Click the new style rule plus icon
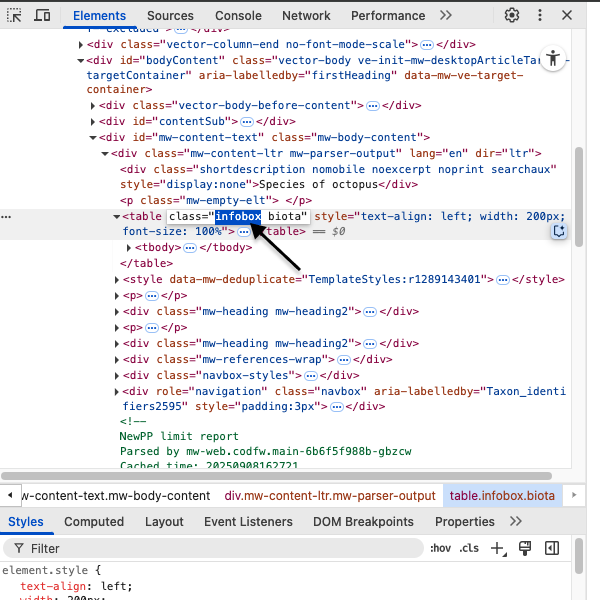This screenshot has height=600, width=600. (x=499, y=548)
